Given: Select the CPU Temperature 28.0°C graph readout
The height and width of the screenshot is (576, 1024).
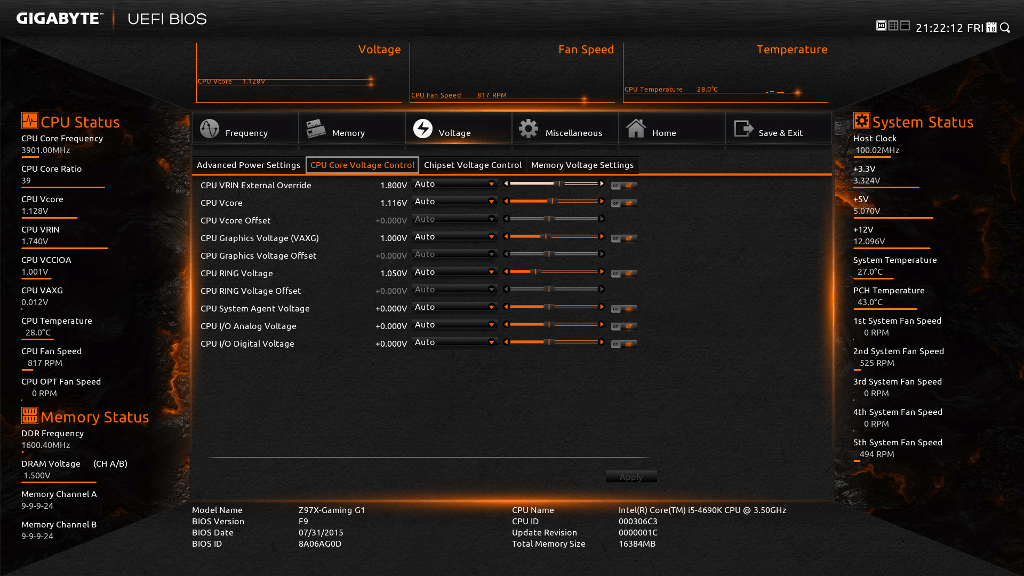Looking at the screenshot, I should [671, 89].
